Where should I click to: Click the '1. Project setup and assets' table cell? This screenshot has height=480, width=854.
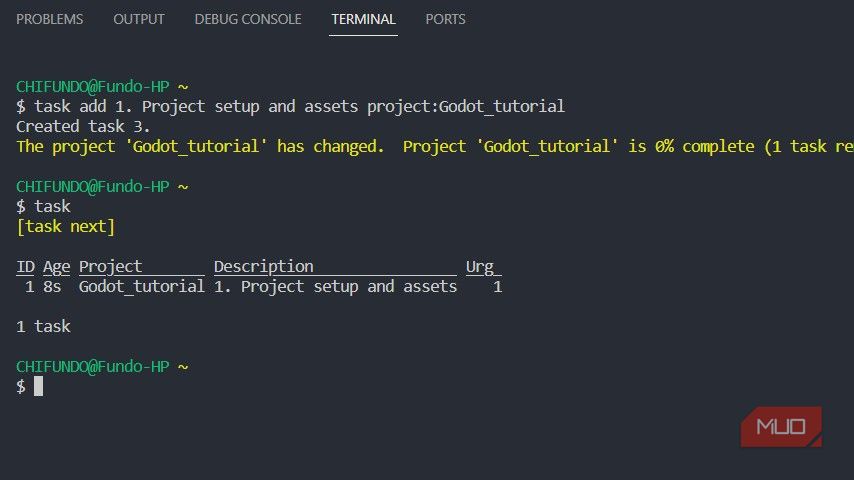335,287
